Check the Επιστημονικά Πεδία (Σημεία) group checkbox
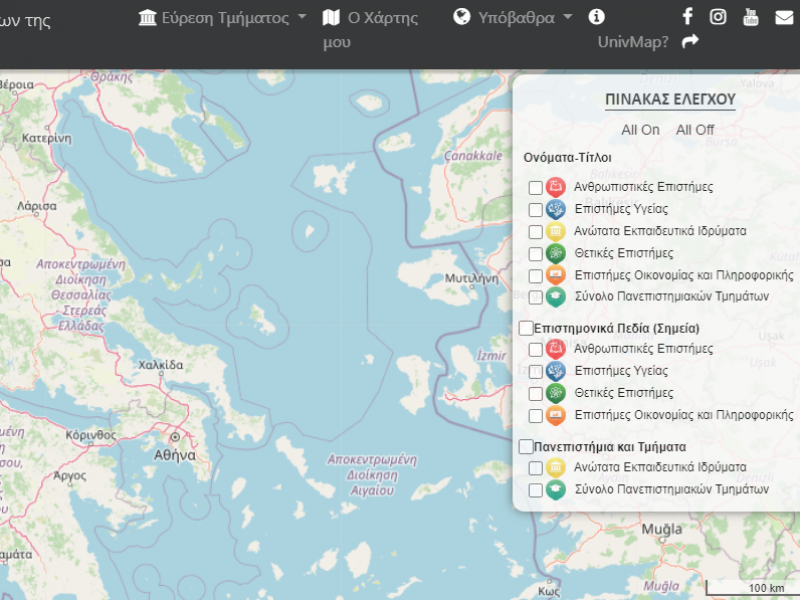This screenshot has height=600, width=800. (526, 328)
